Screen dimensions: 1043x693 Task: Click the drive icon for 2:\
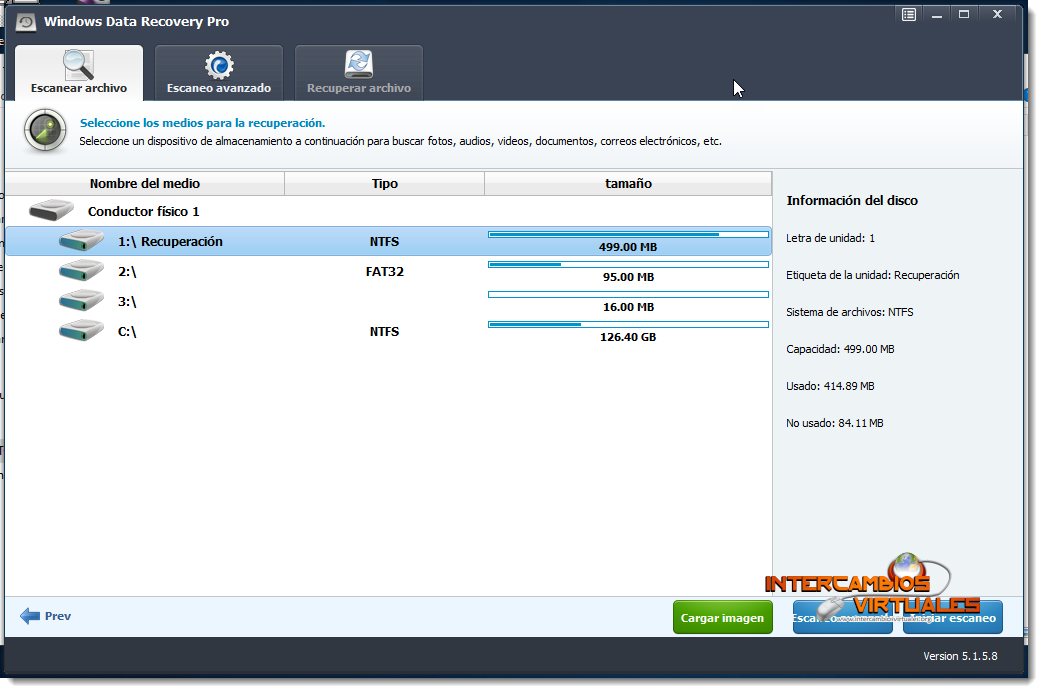pos(81,271)
